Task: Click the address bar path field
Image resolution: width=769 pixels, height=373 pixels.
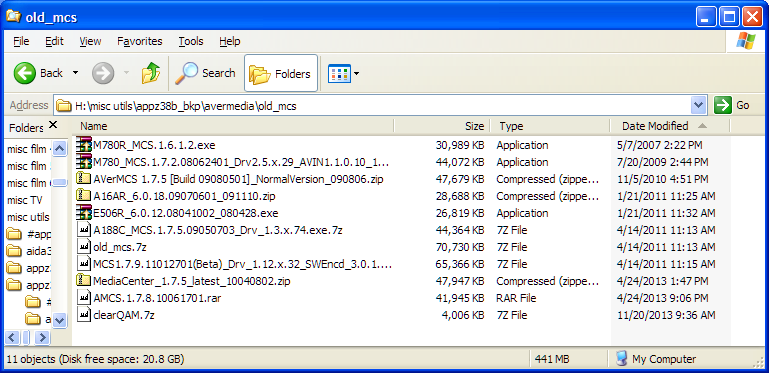Action: pyautogui.click(x=373, y=105)
